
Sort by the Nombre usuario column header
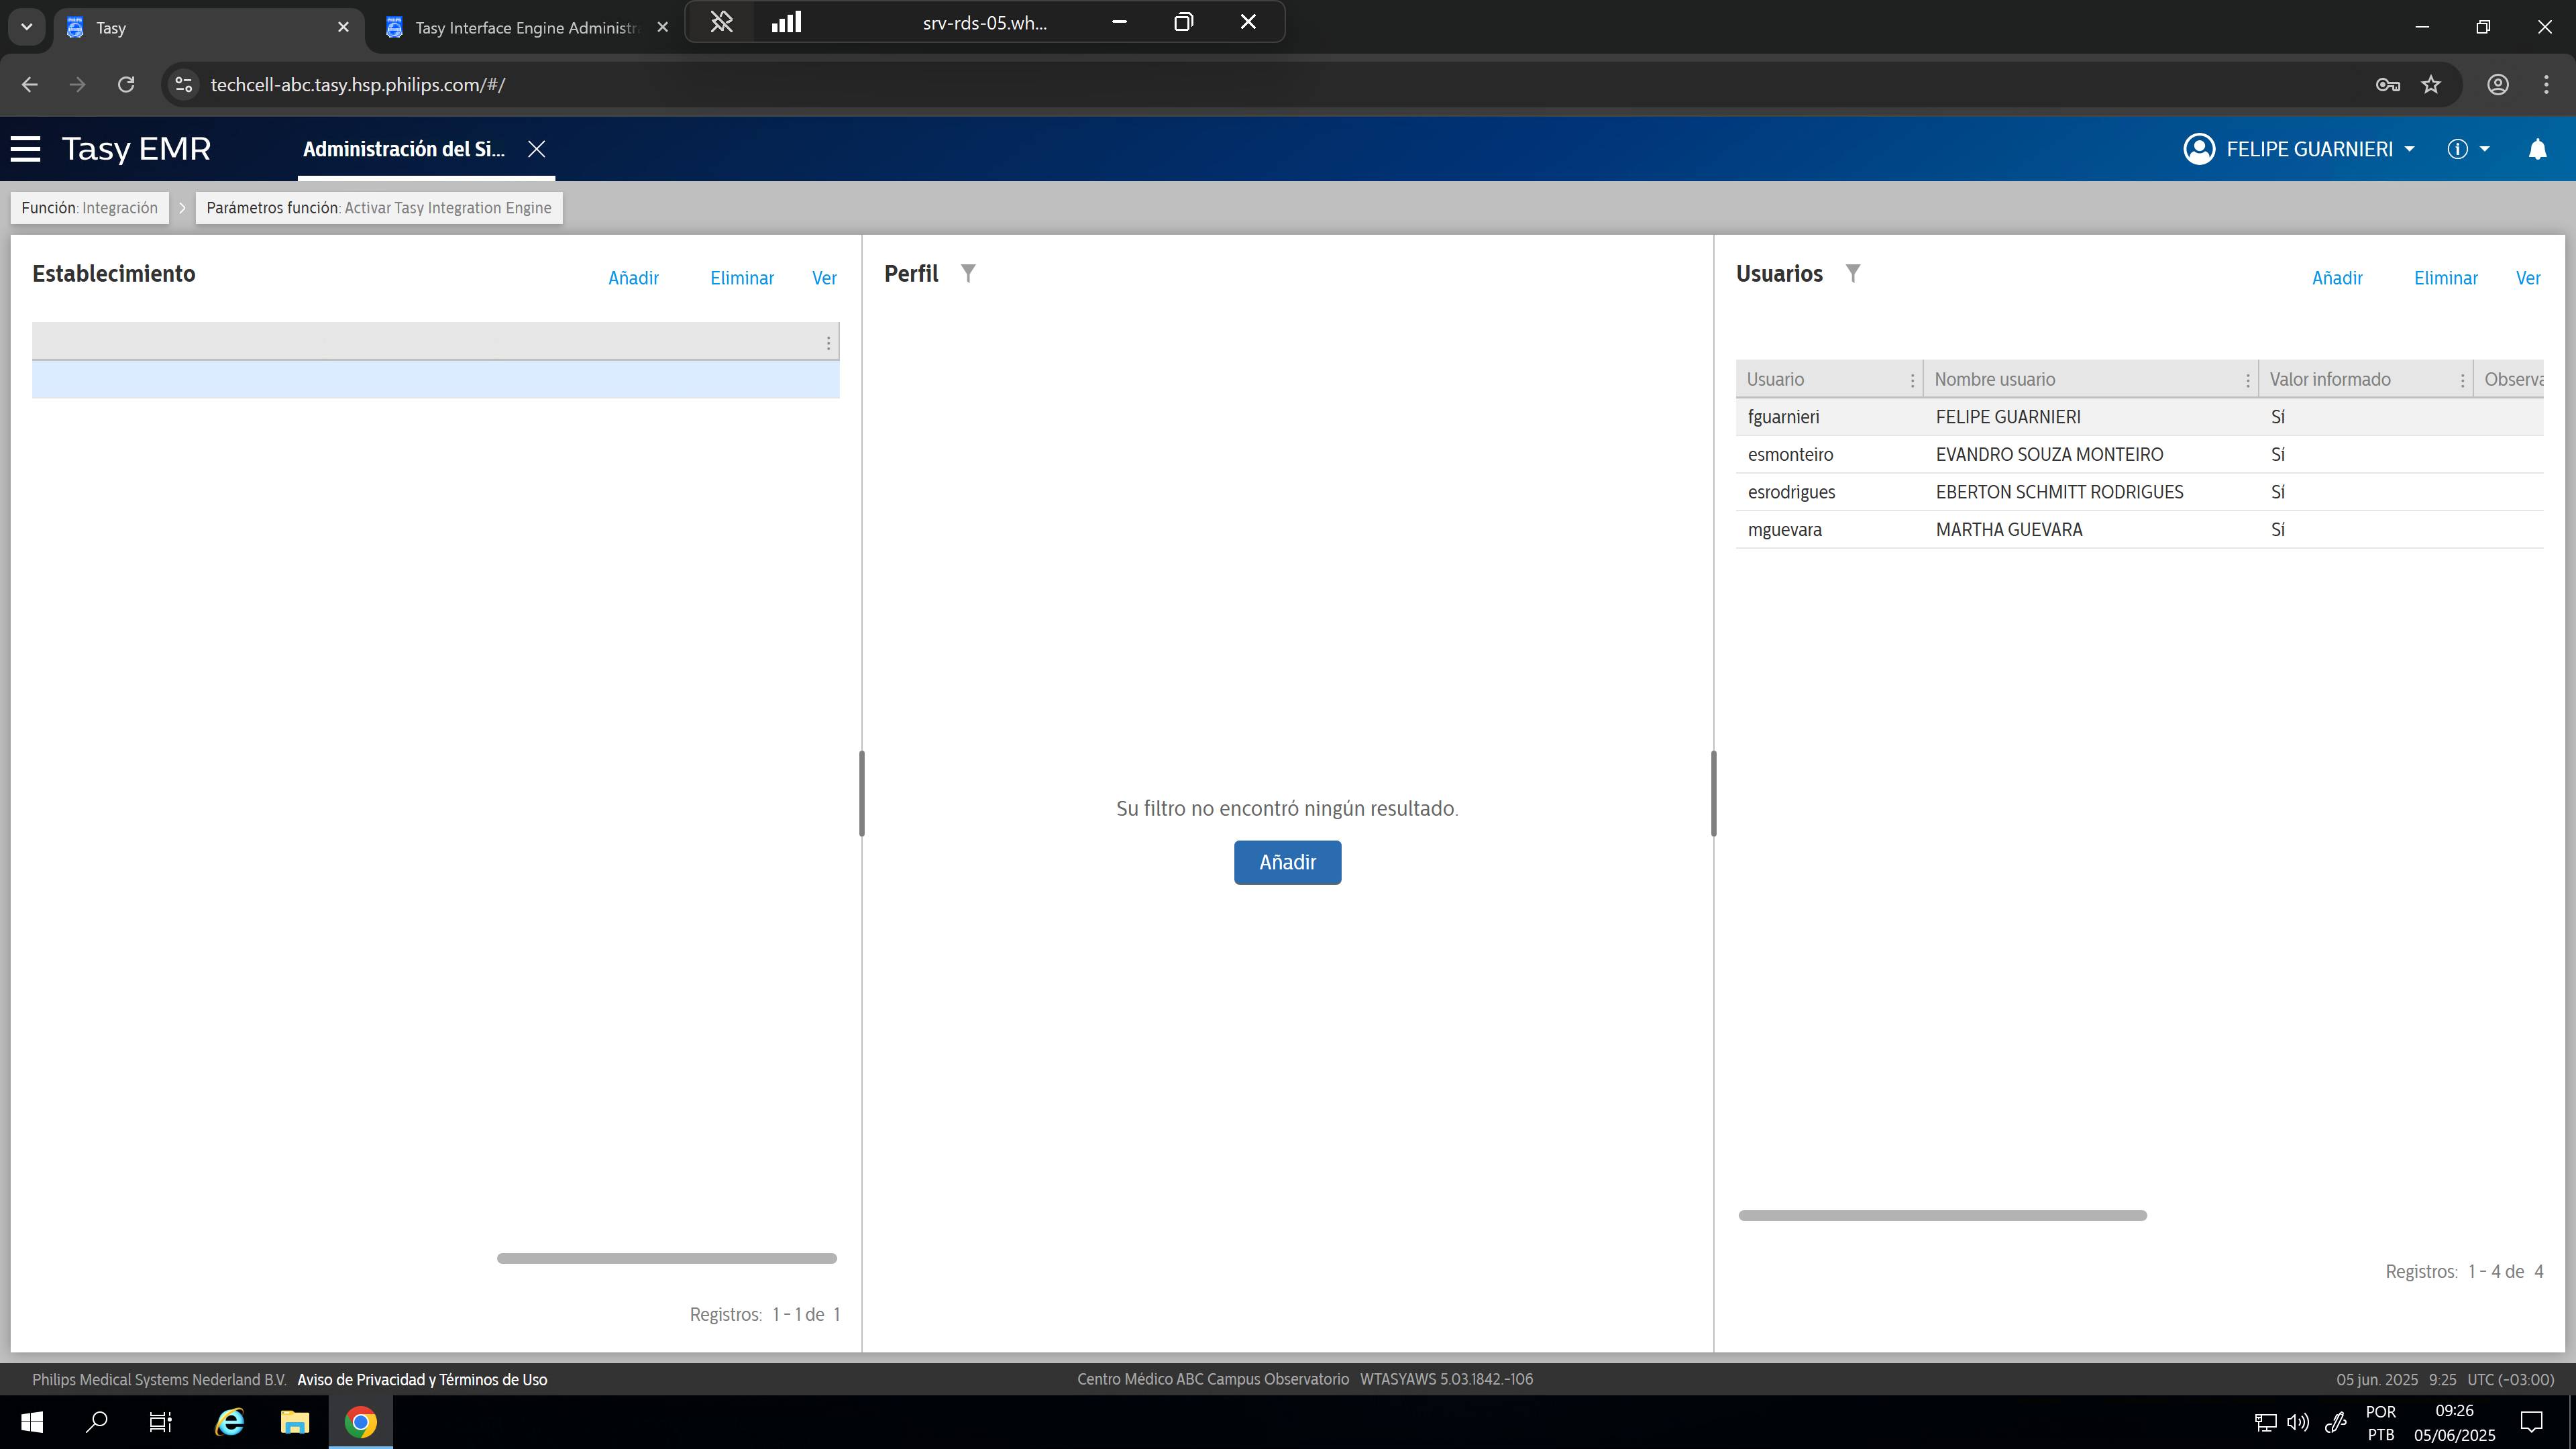[1994, 380]
